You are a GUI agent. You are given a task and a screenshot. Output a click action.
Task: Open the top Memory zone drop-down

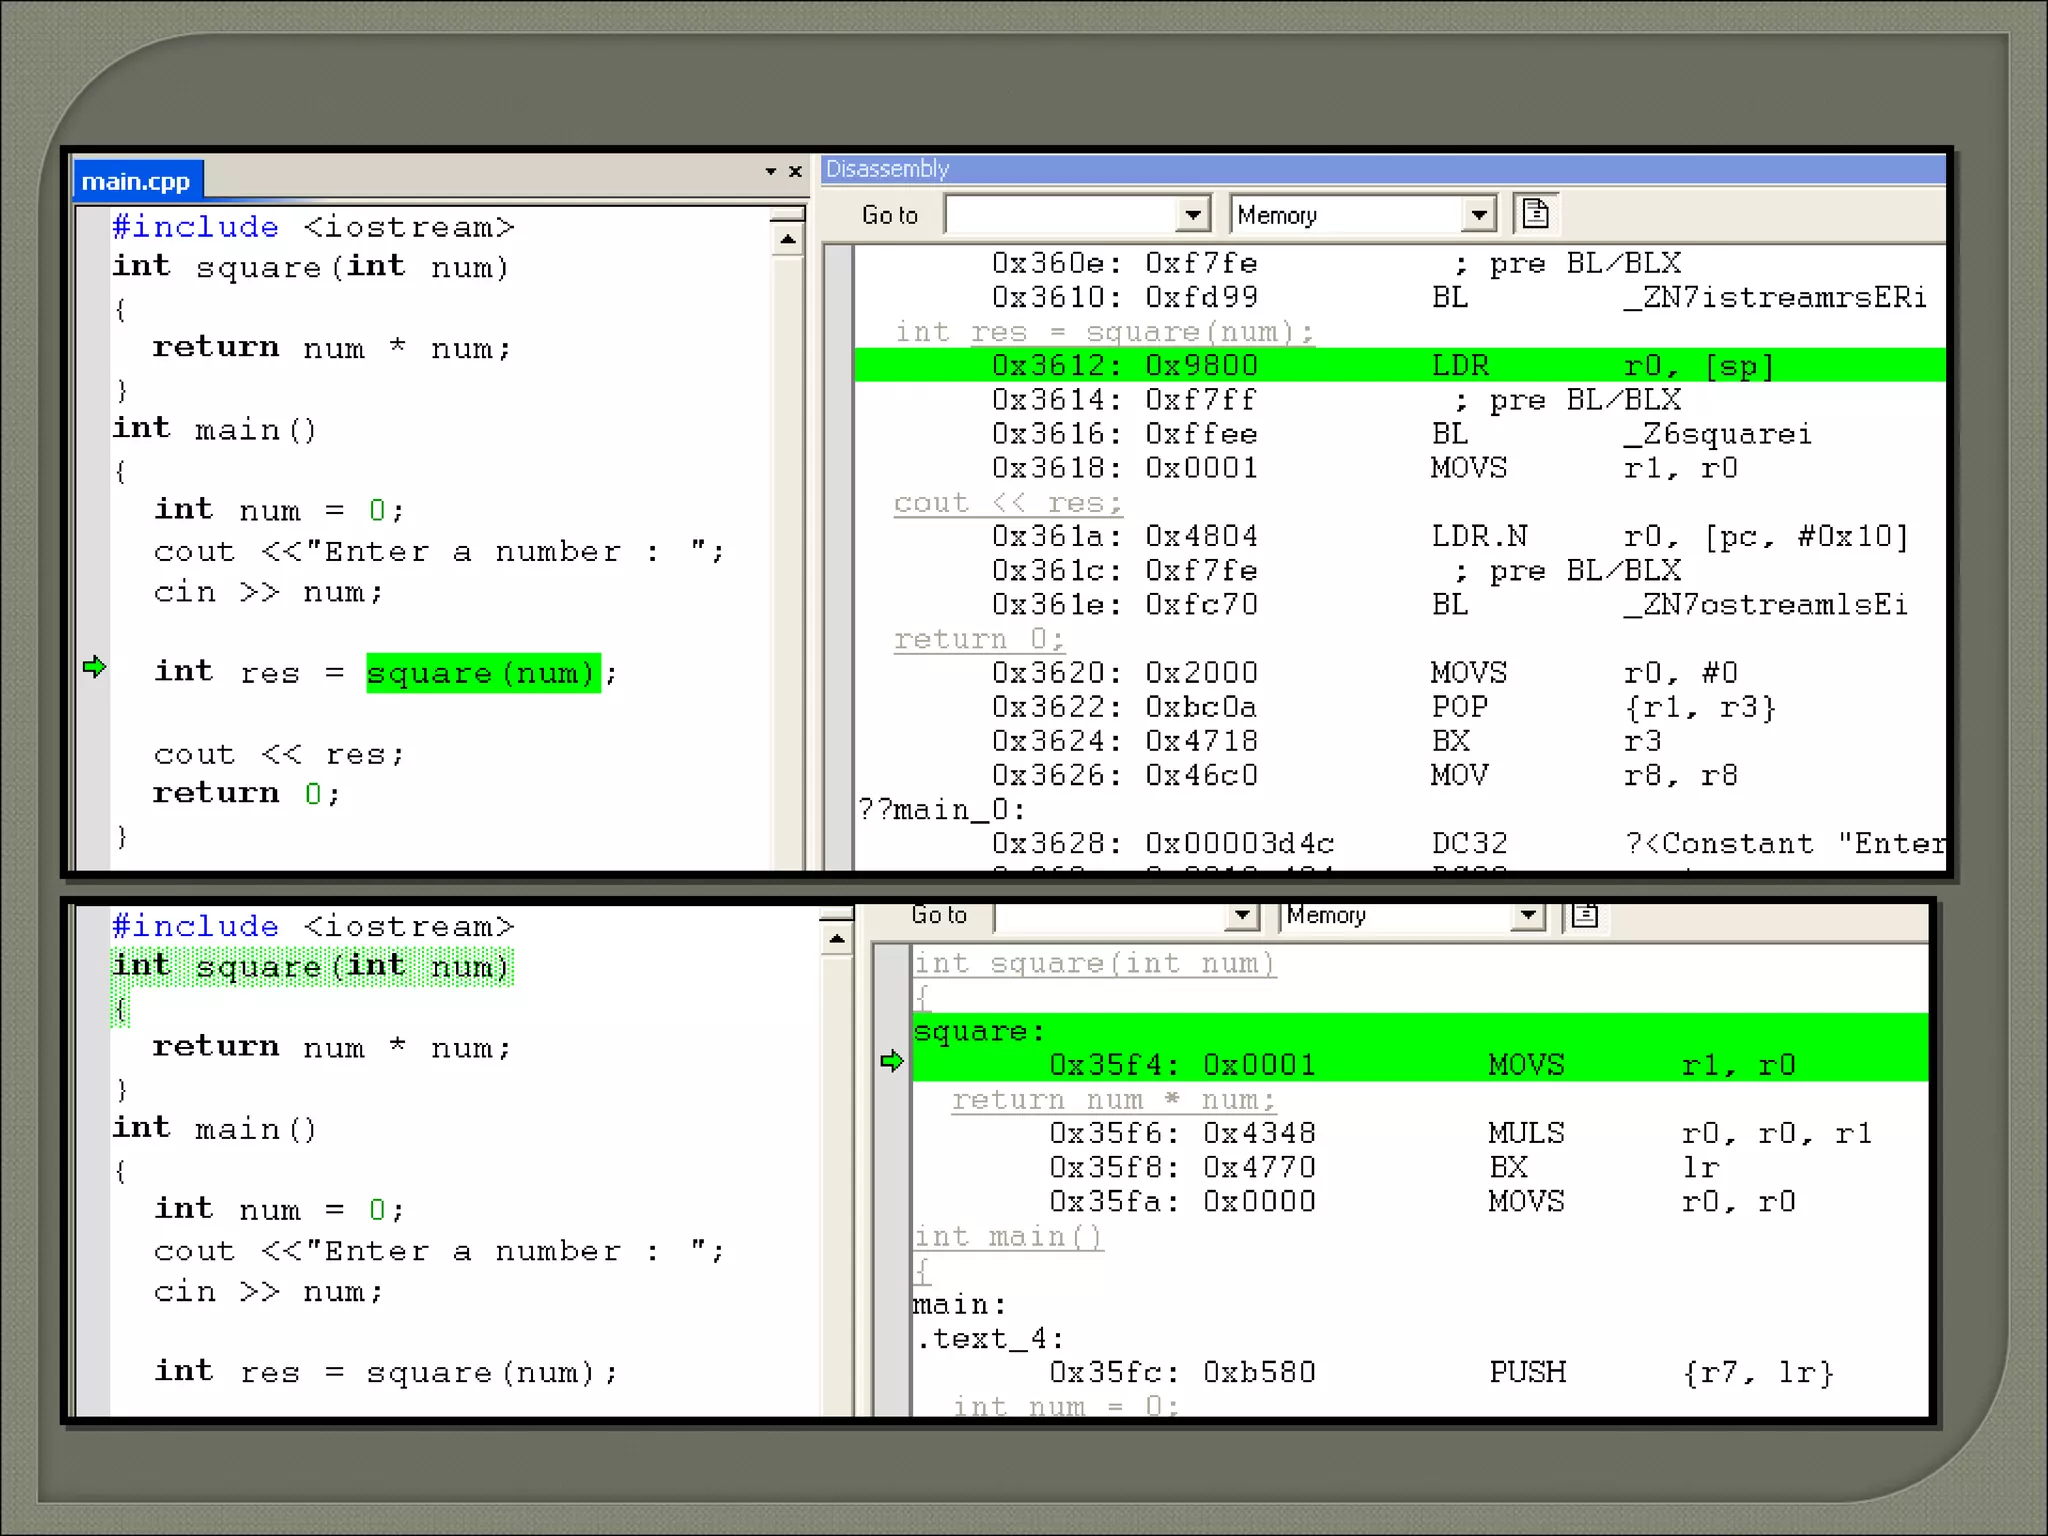pyautogui.click(x=1479, y=215)
